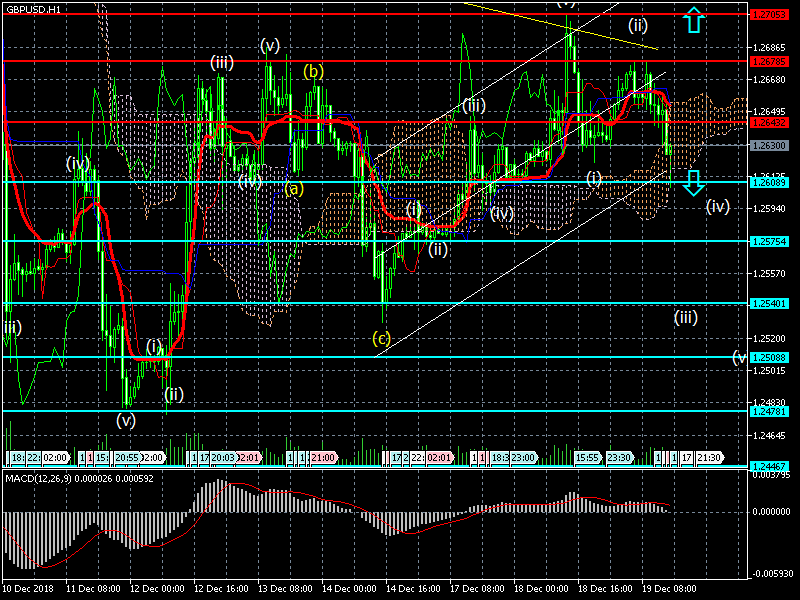The image size is (800, 600).
Task: Click the white (v) label at chart bottom-left
Action: click(125, 420)
